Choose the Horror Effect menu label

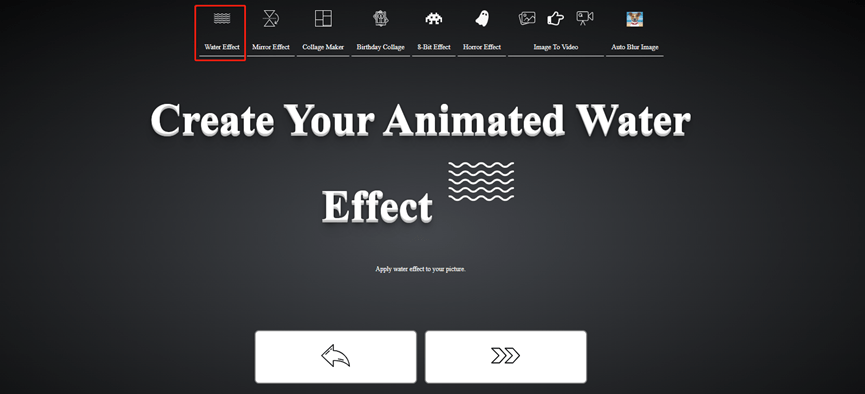pos(482,47)
